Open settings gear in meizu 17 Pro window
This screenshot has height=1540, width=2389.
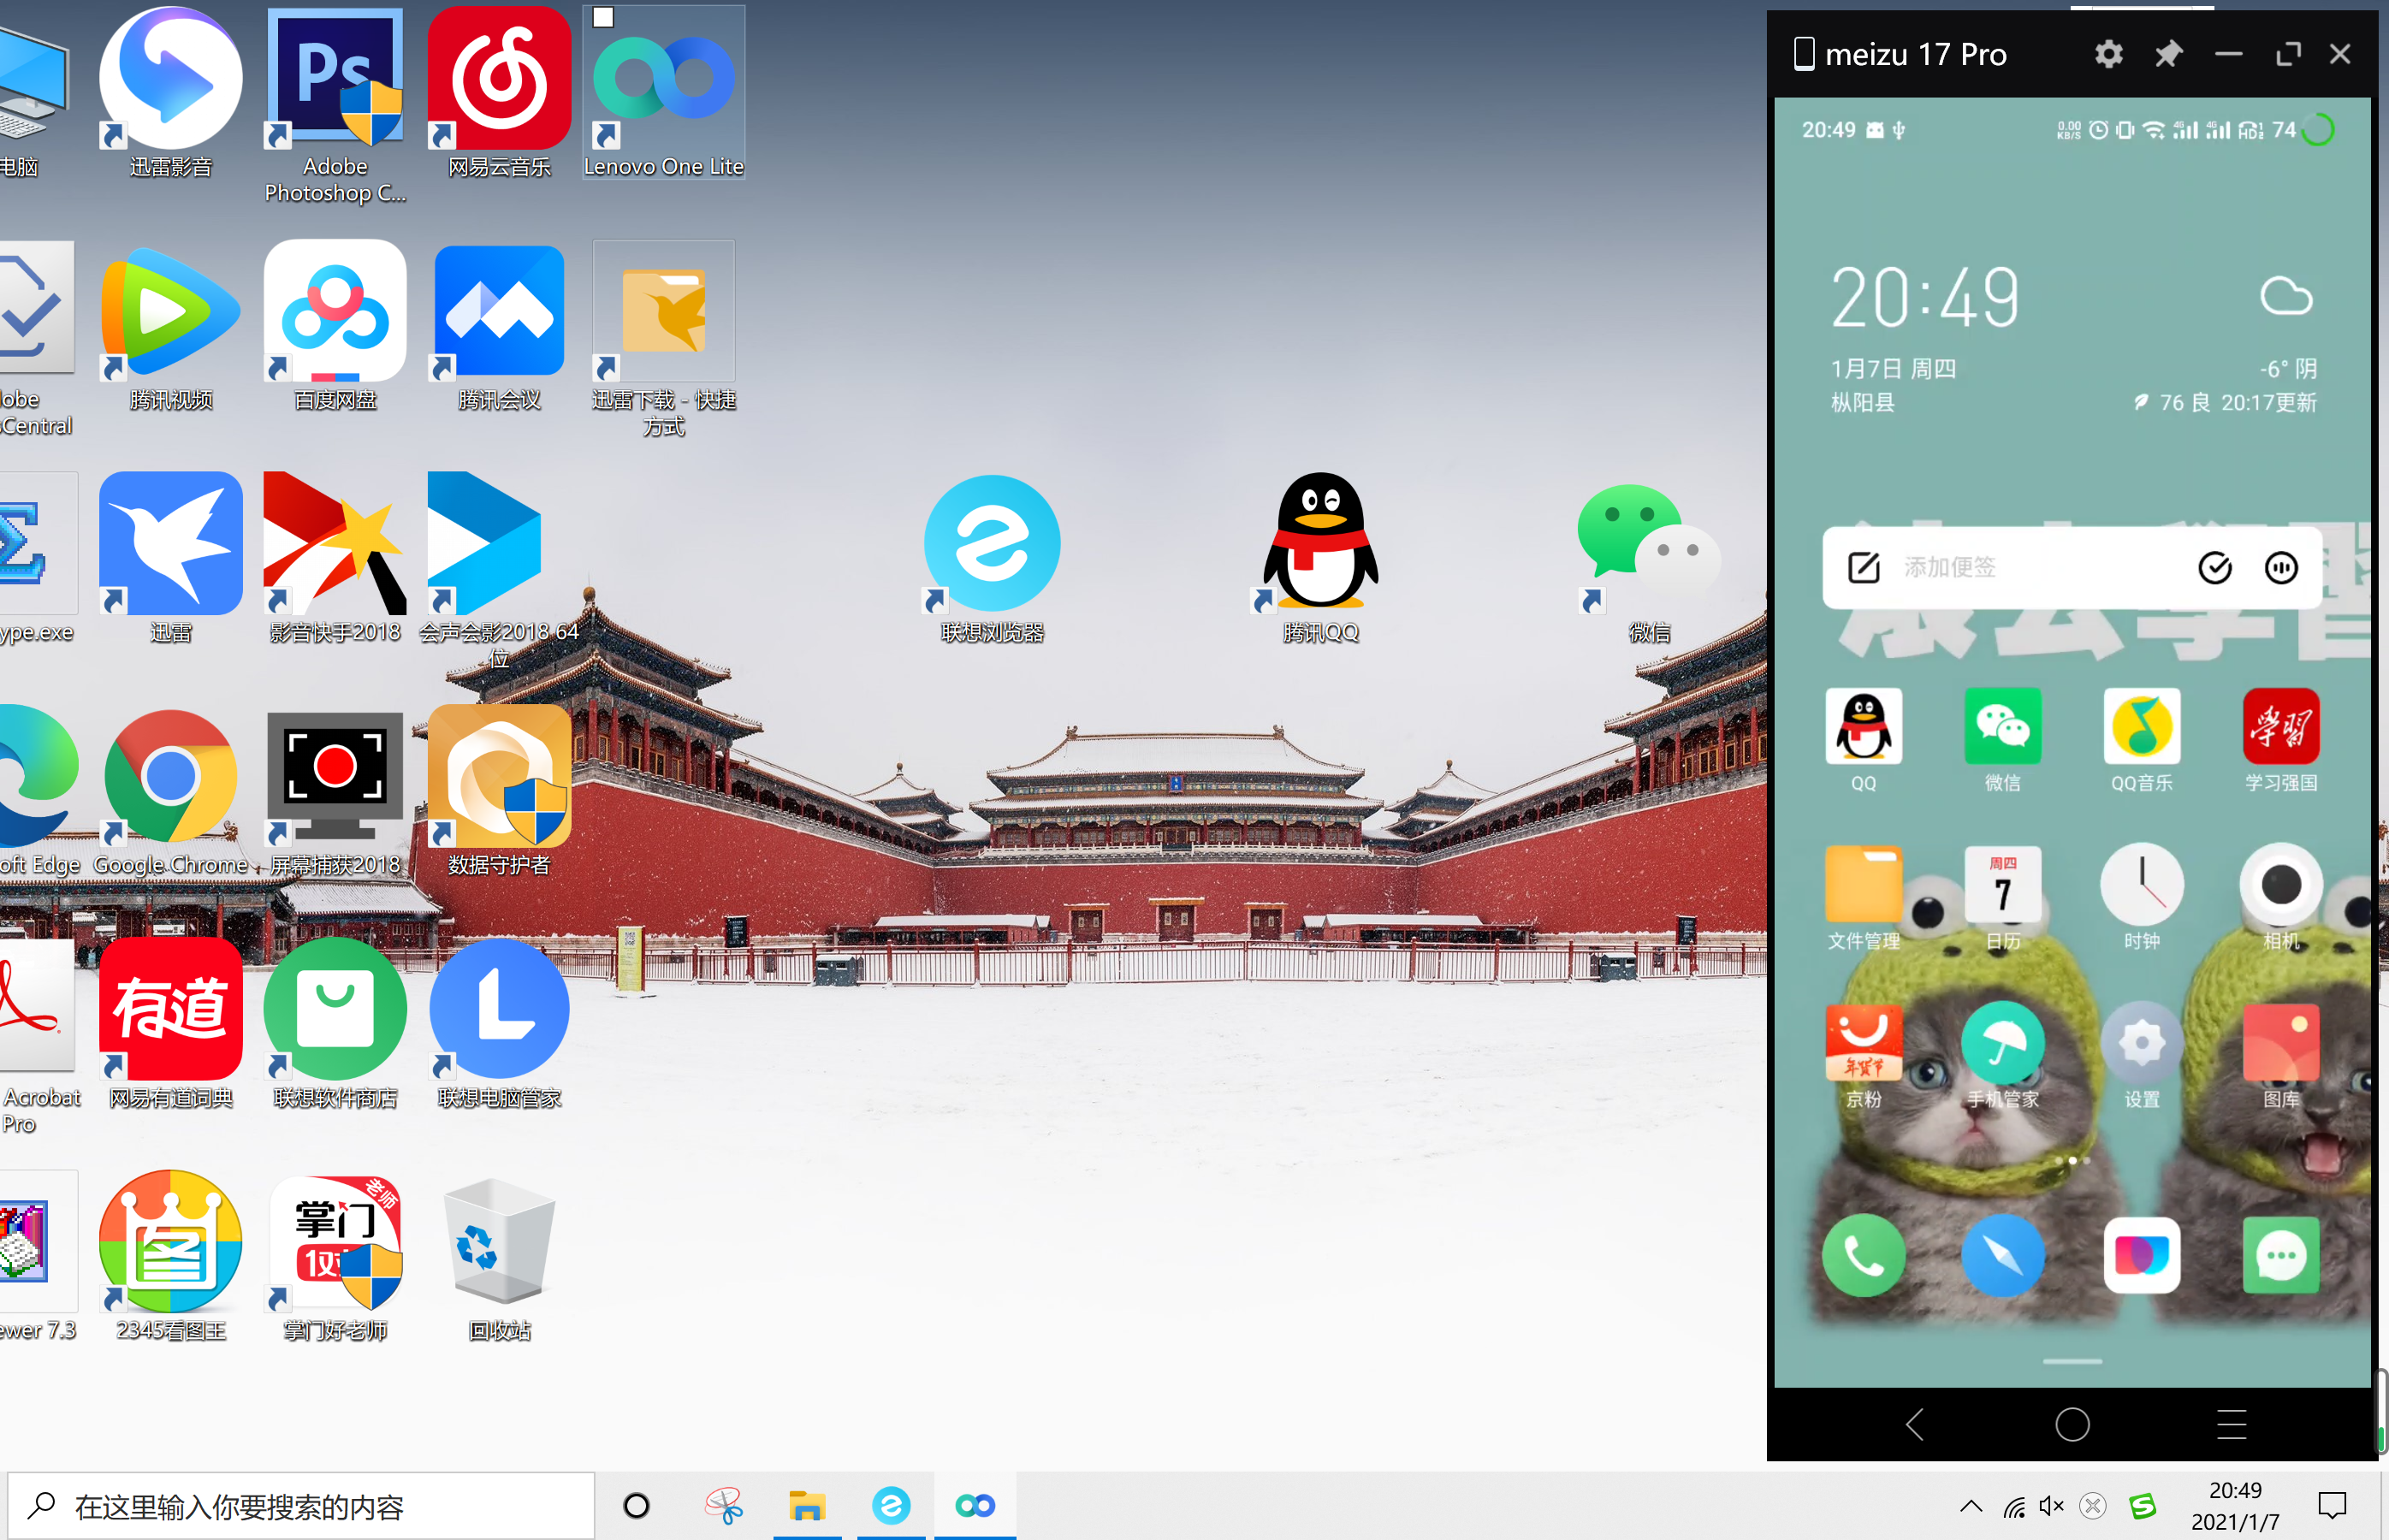coord(2108,54)
